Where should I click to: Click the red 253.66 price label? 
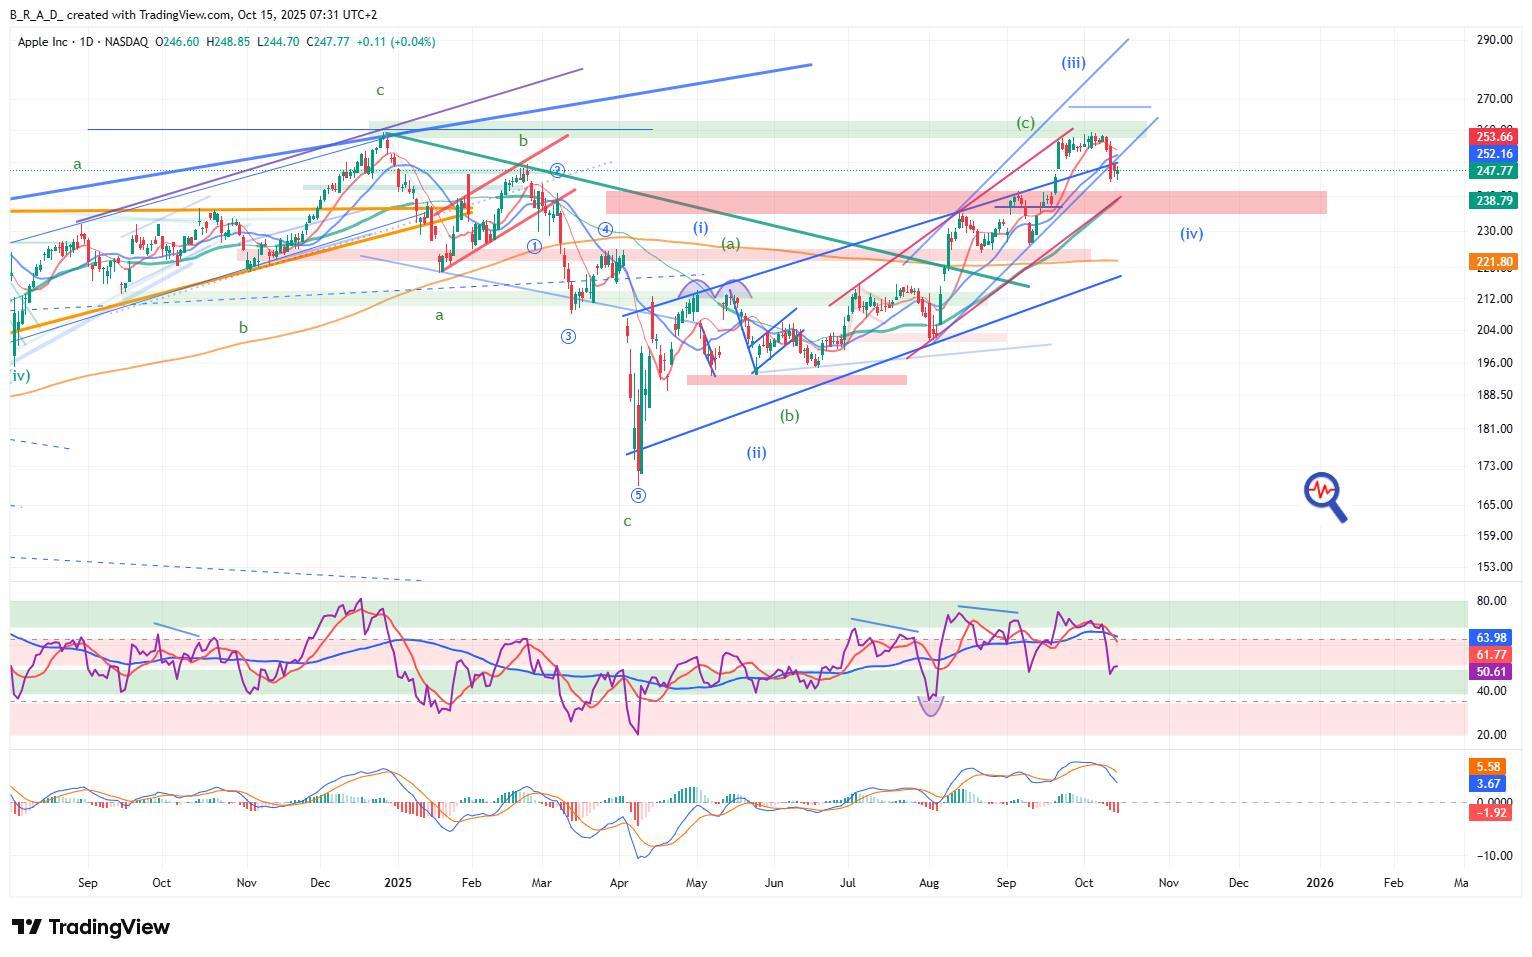tap(1493, 136)
